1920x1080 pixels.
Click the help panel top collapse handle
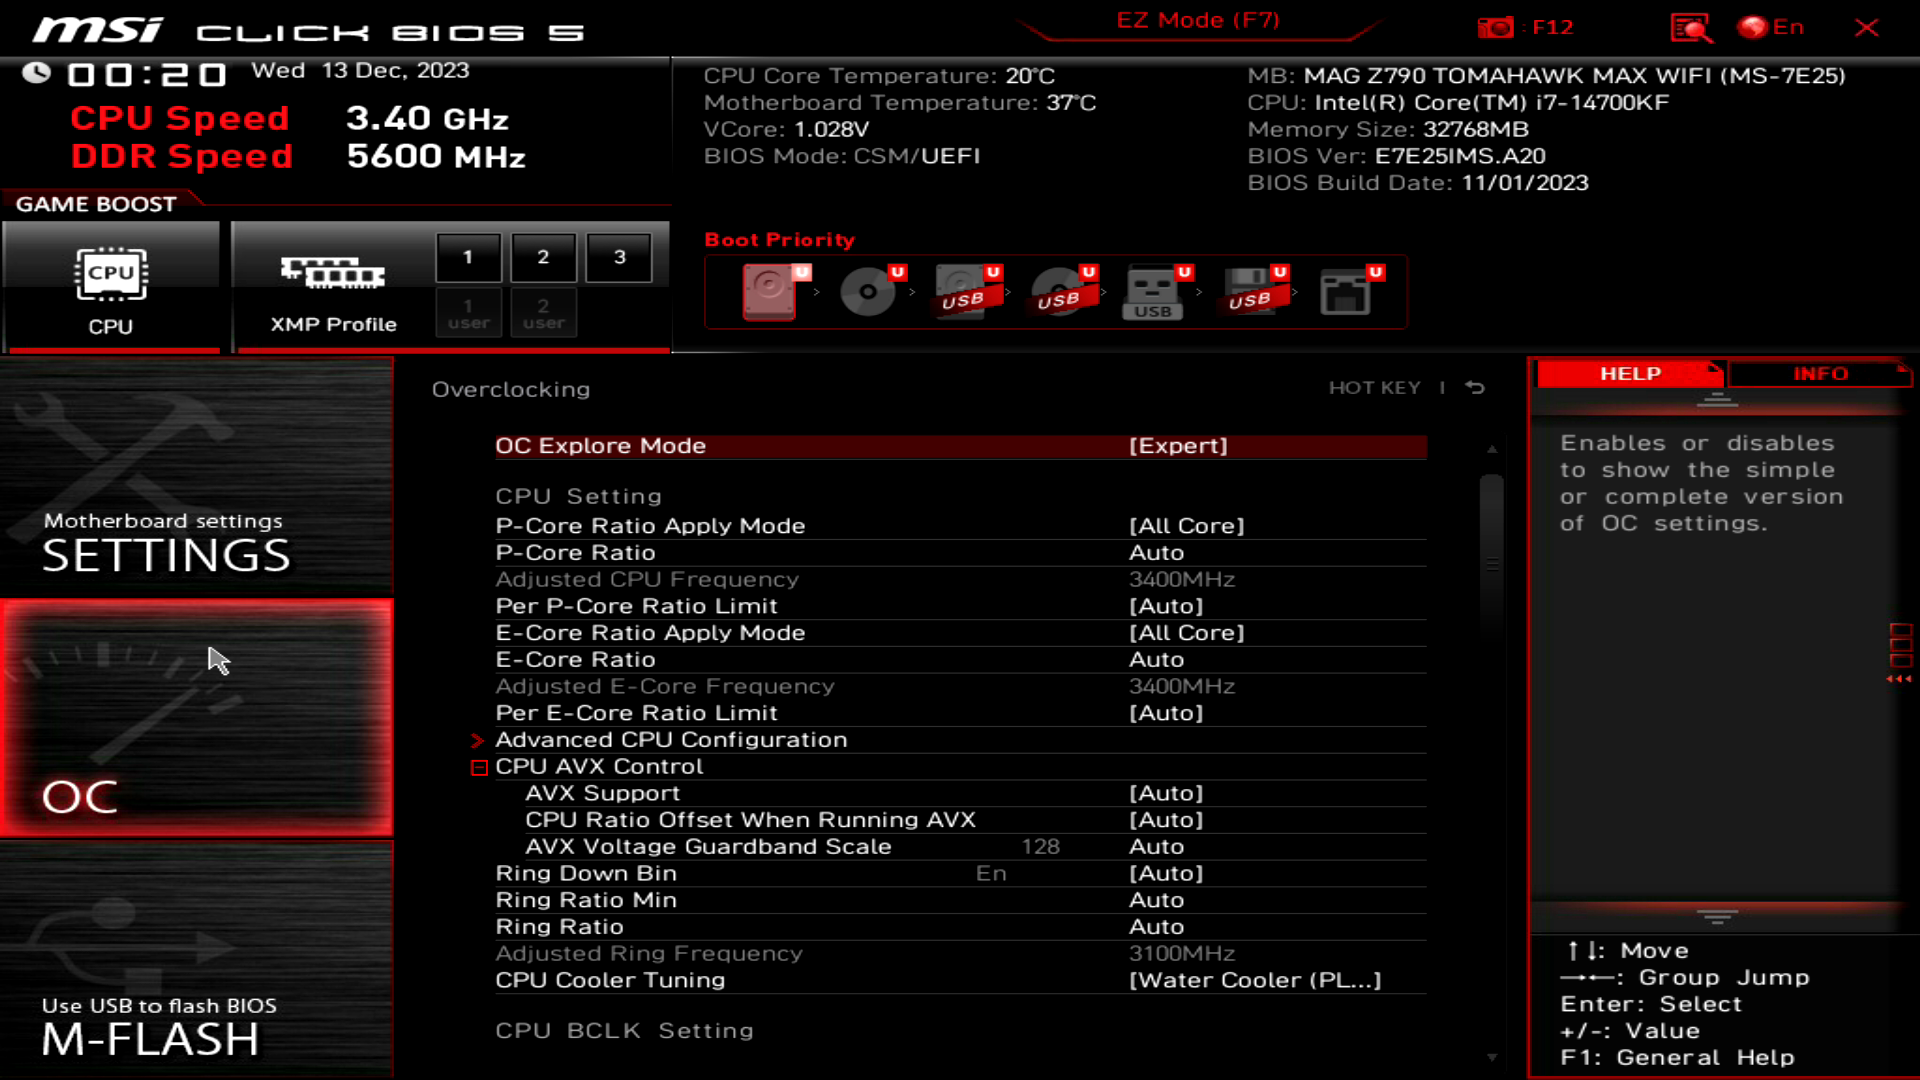[x=1717, y=400]
